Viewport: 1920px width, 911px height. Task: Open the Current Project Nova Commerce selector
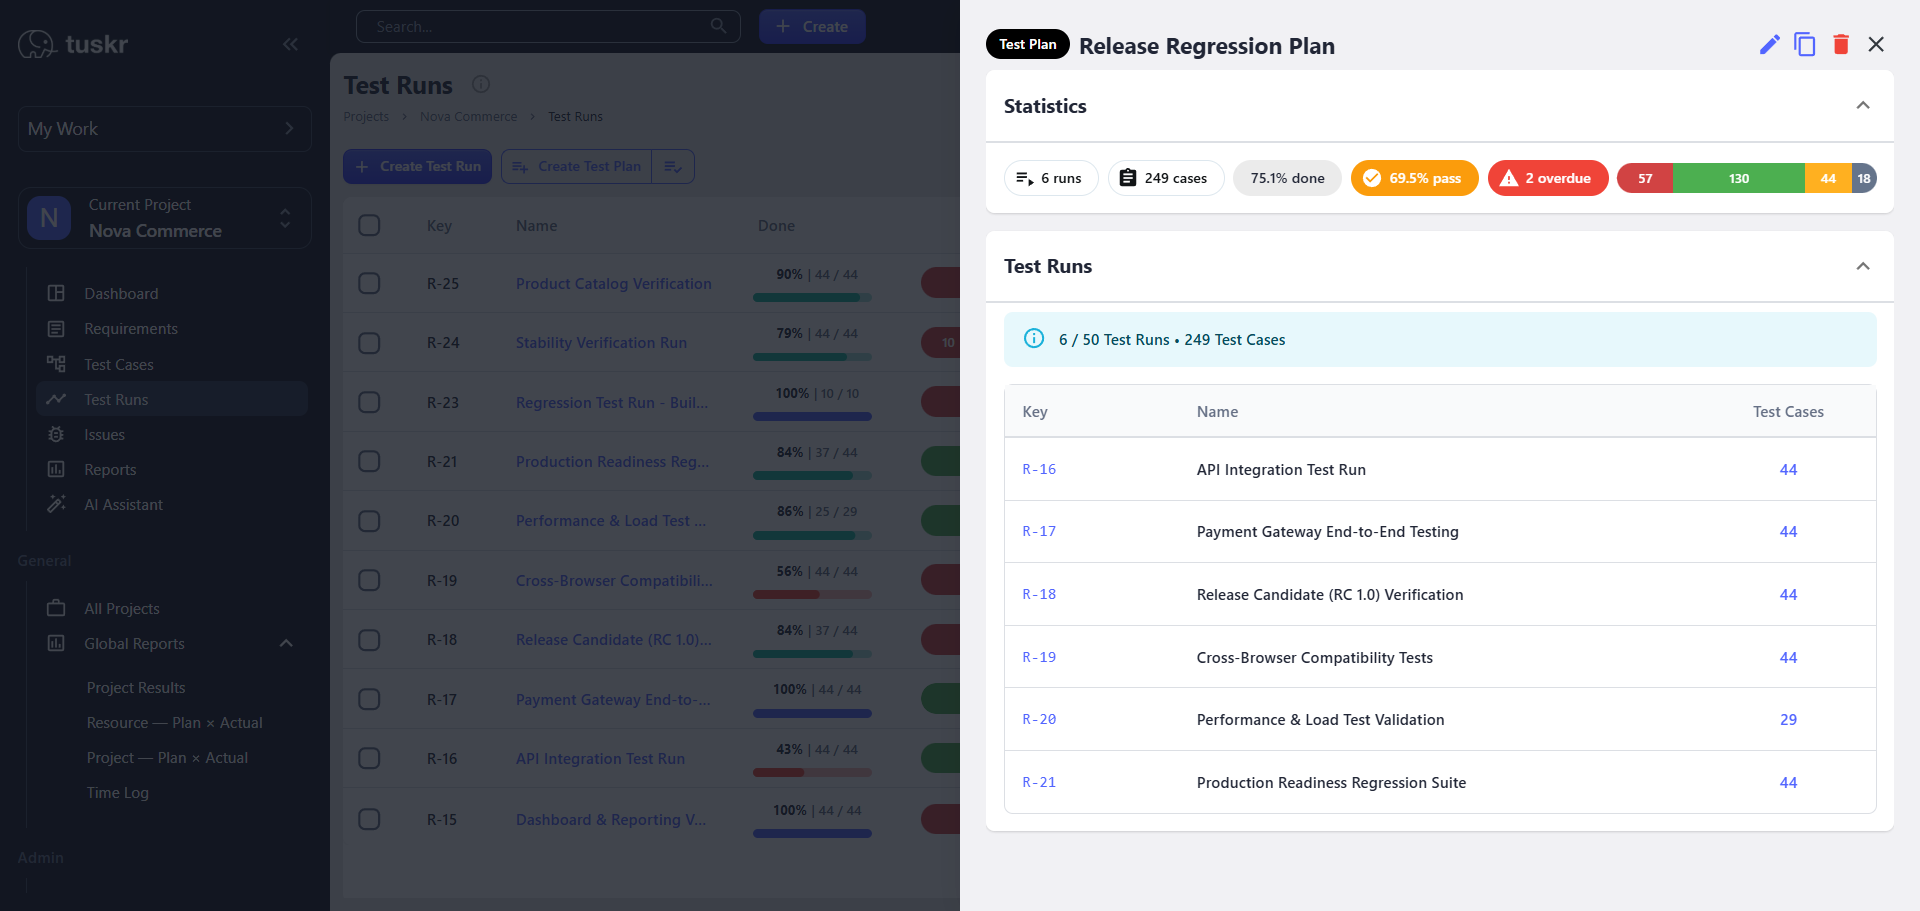[165, 218]
